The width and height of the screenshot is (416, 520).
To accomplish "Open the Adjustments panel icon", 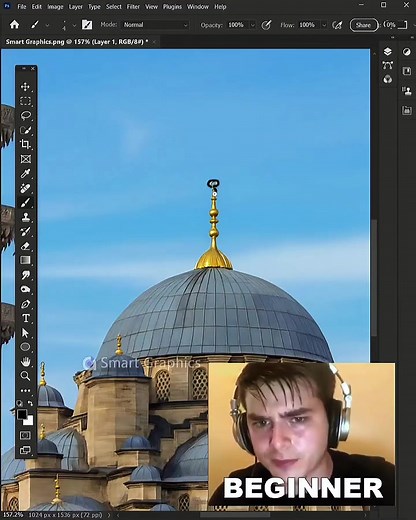I will [x=407, y=52].
